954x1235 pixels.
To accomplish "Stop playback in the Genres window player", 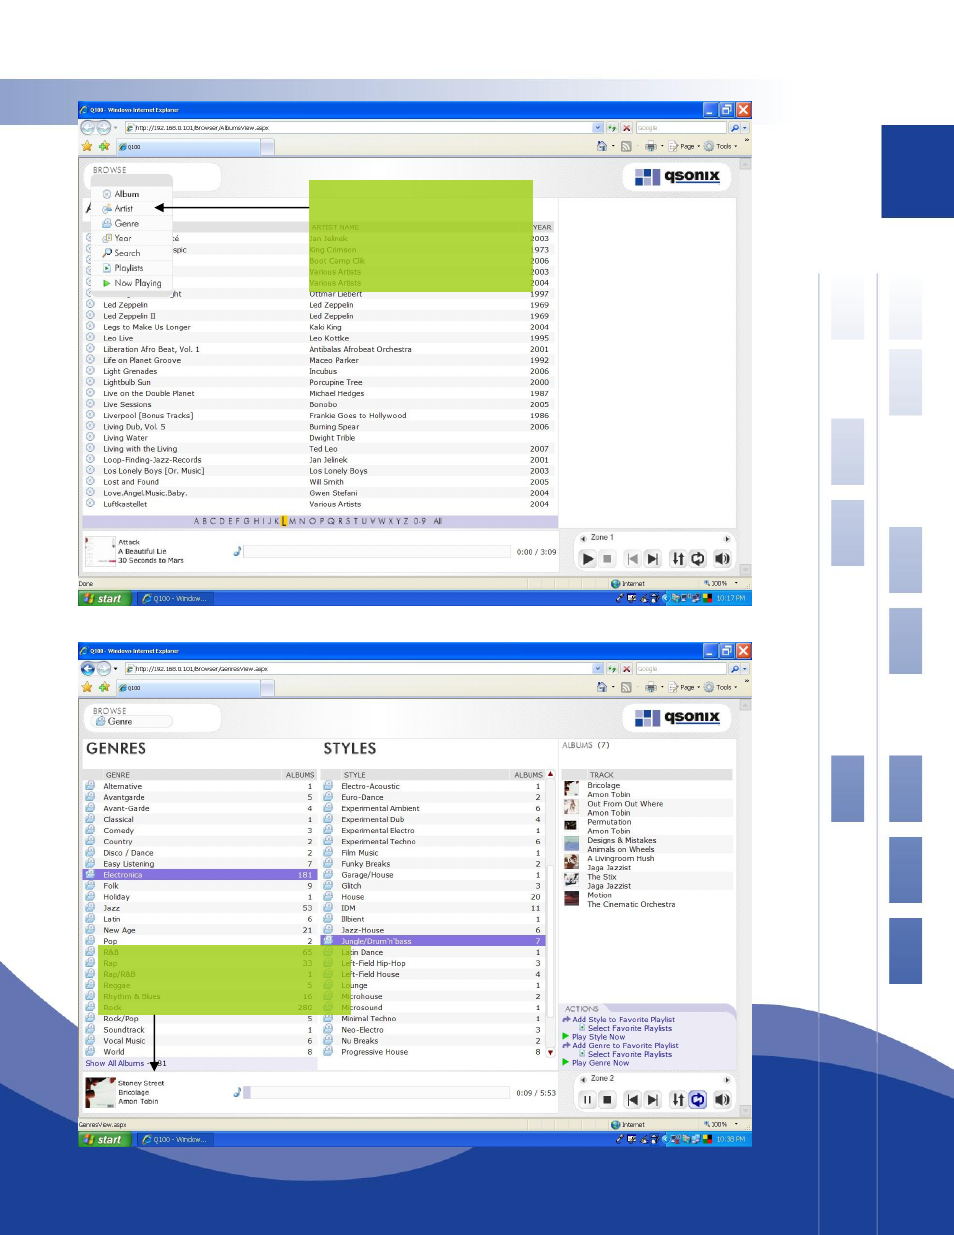I will coord(607,1100).
